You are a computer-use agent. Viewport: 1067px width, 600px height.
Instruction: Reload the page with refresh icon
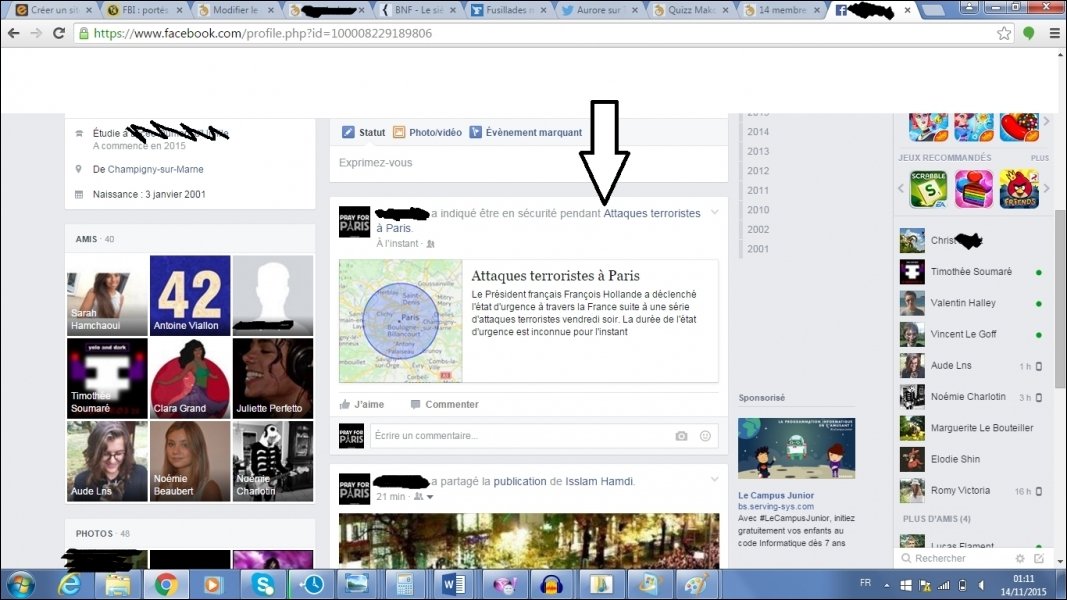(x=59, y=33)
